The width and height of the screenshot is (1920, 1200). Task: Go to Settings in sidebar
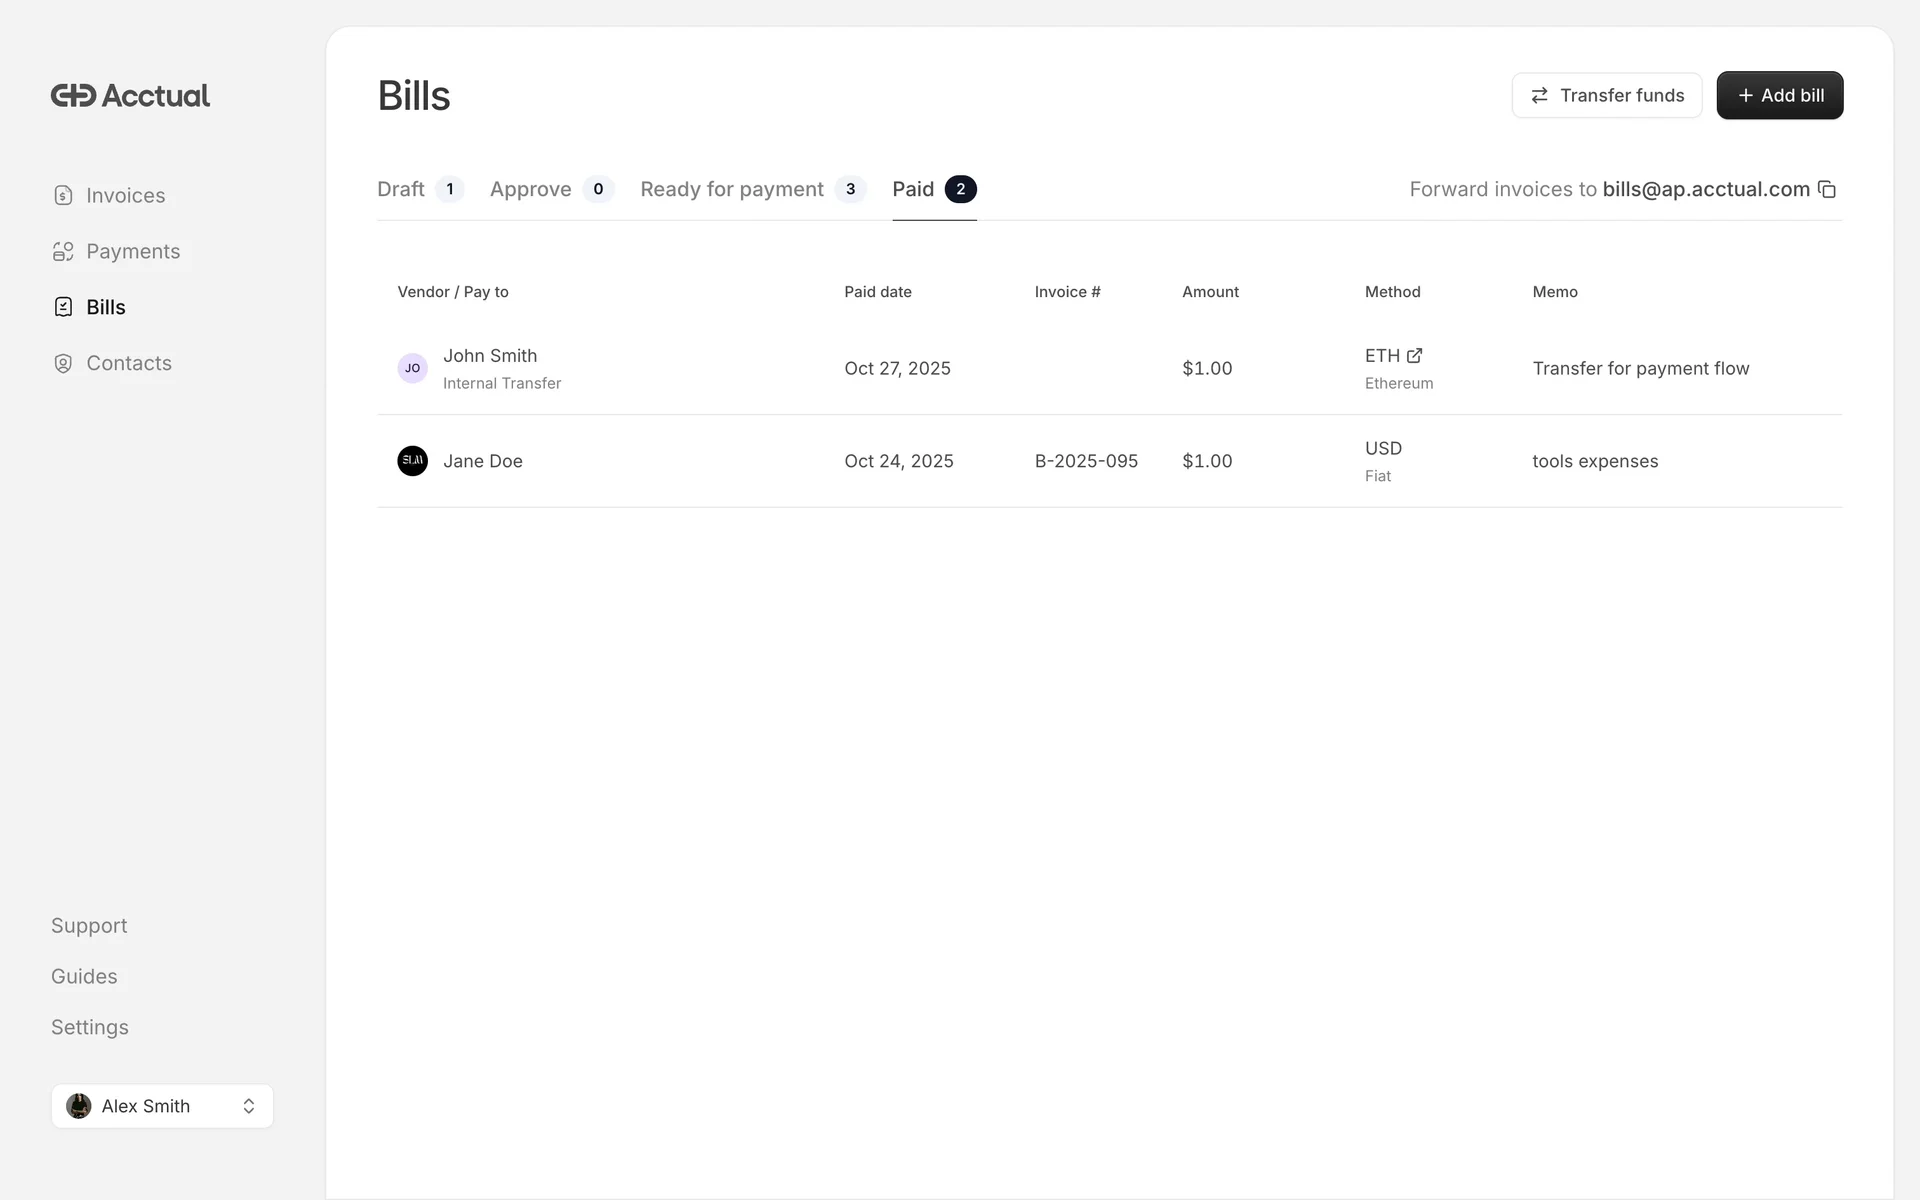coord(90,1028)
